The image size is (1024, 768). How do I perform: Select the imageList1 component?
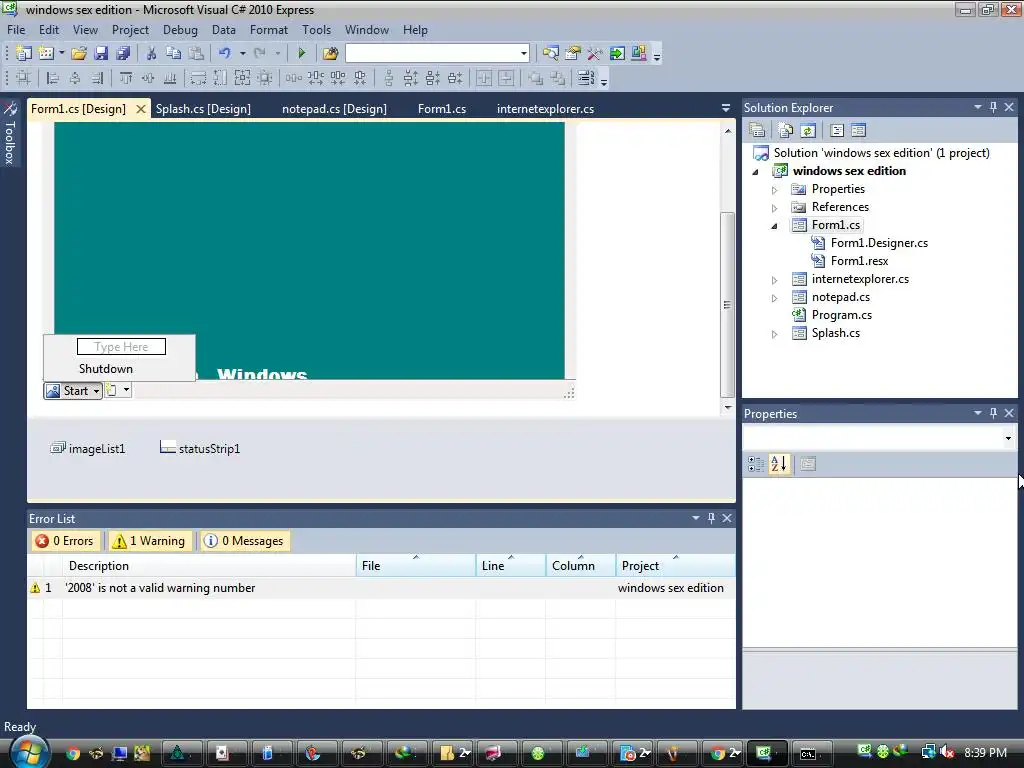88,449
